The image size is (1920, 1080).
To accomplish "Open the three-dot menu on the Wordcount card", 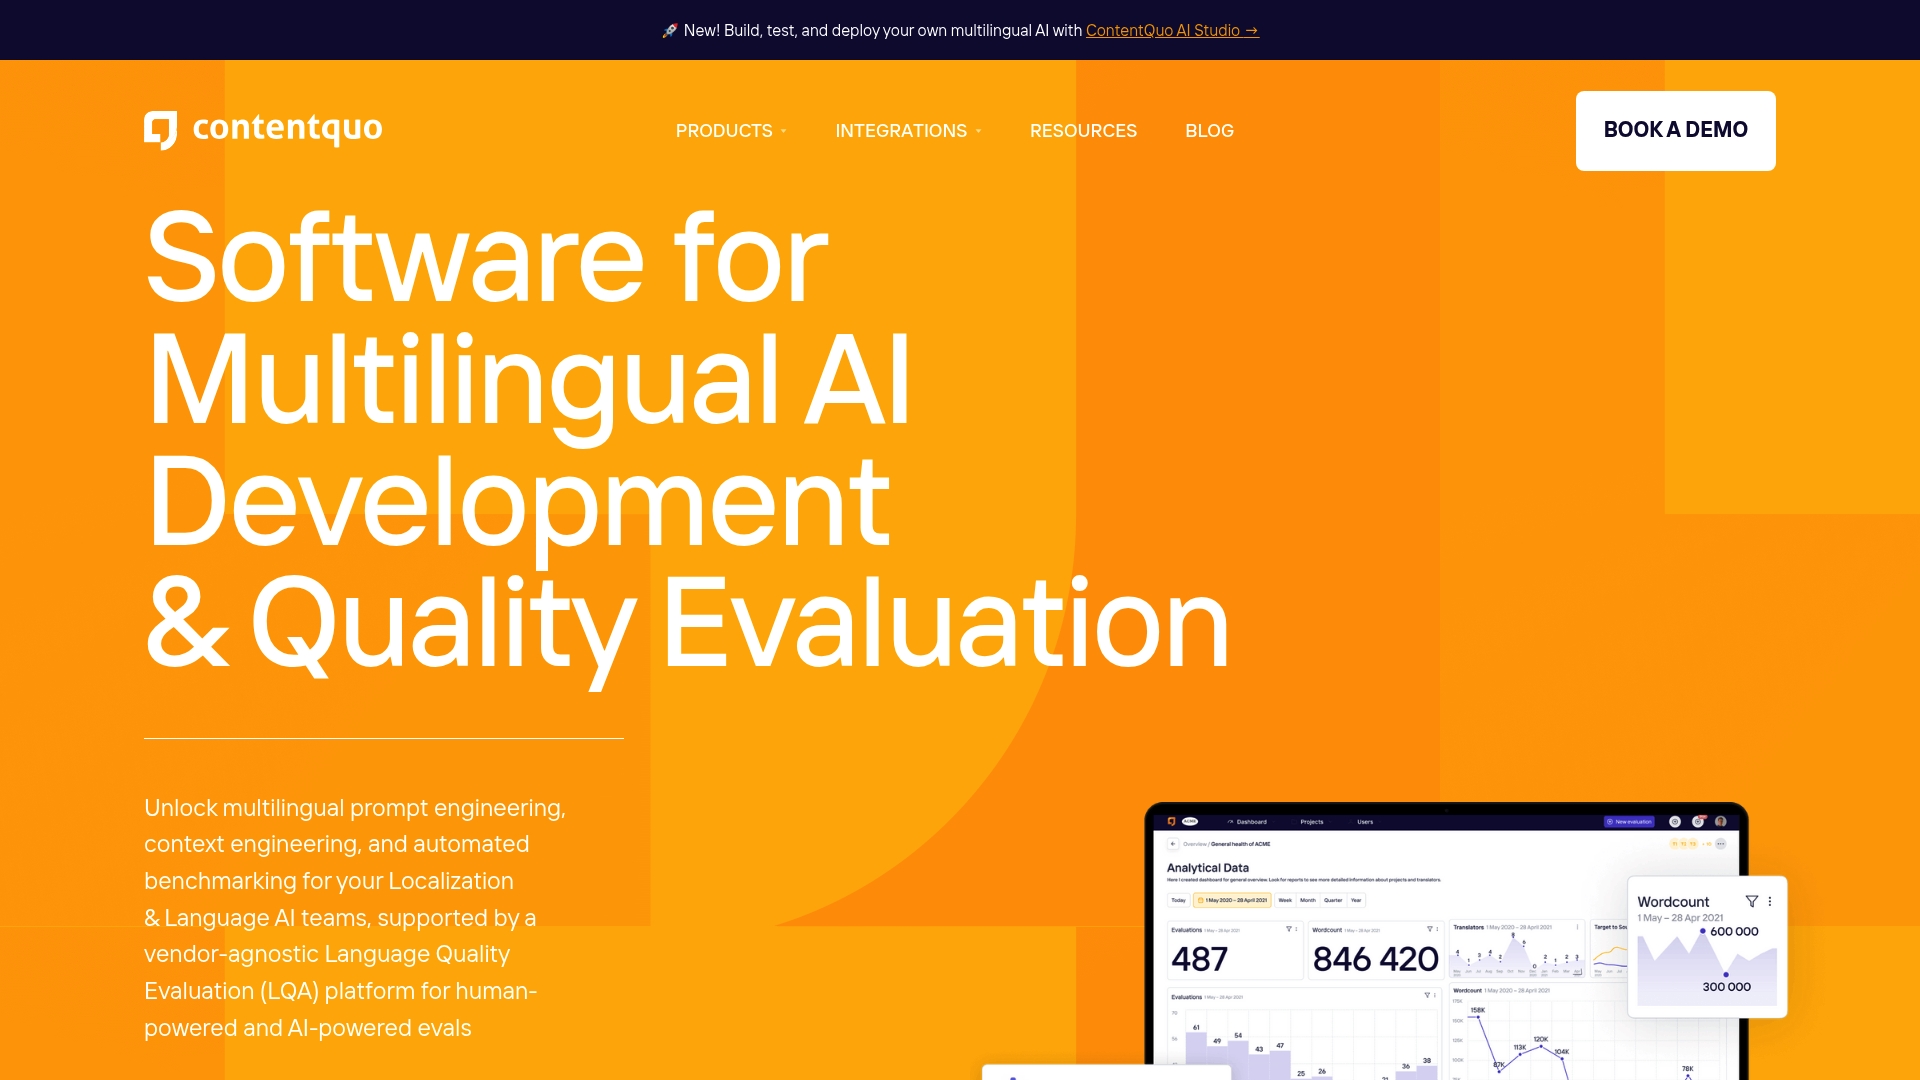I will tap(1770, 901).
